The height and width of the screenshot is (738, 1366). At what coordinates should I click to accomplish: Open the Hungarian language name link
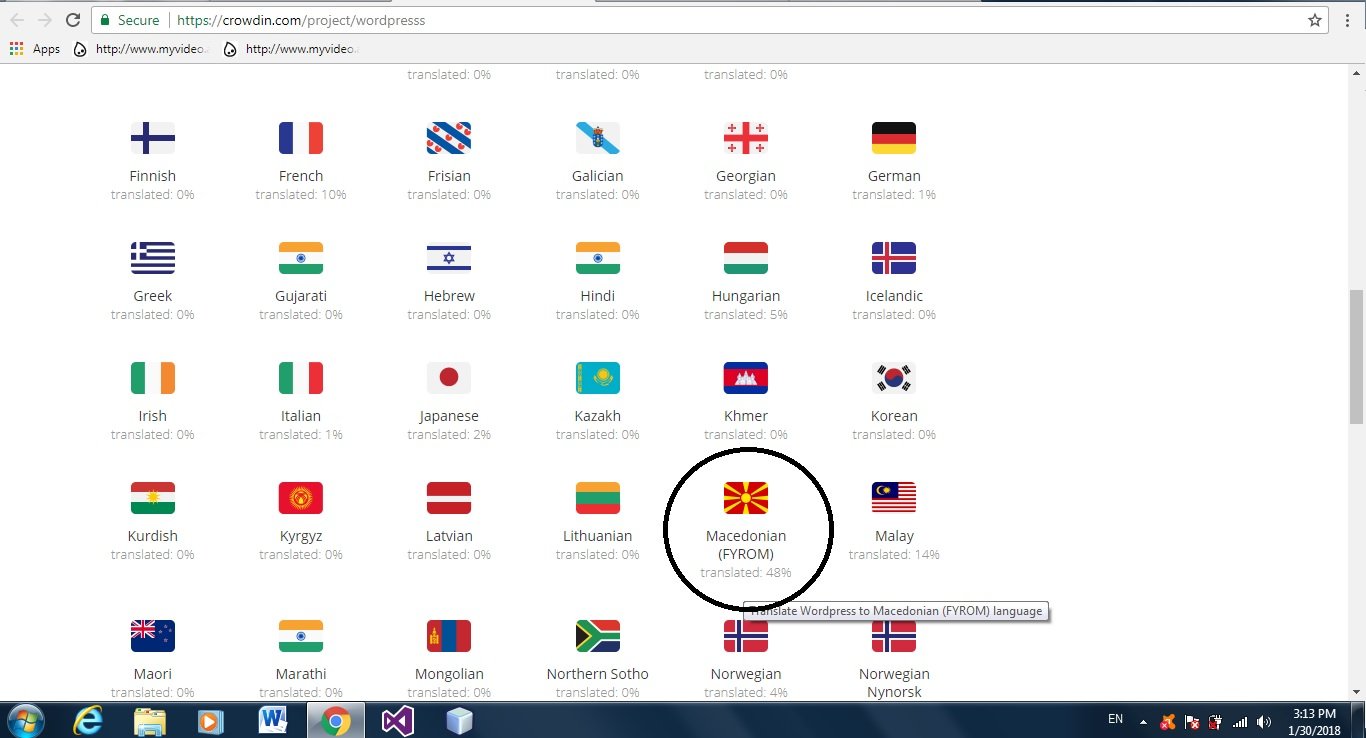(x=746, y=296)
